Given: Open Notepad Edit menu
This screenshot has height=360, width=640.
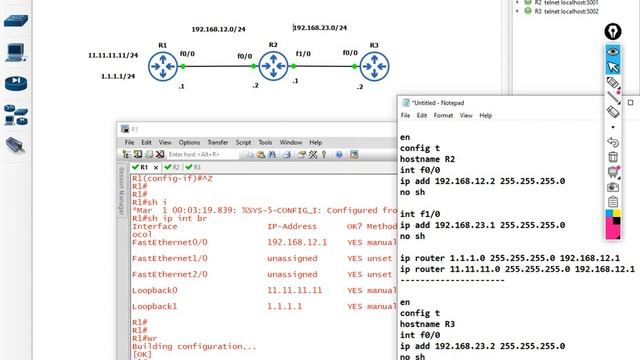Looking at the screenshot, I should (x=422, y=116).
